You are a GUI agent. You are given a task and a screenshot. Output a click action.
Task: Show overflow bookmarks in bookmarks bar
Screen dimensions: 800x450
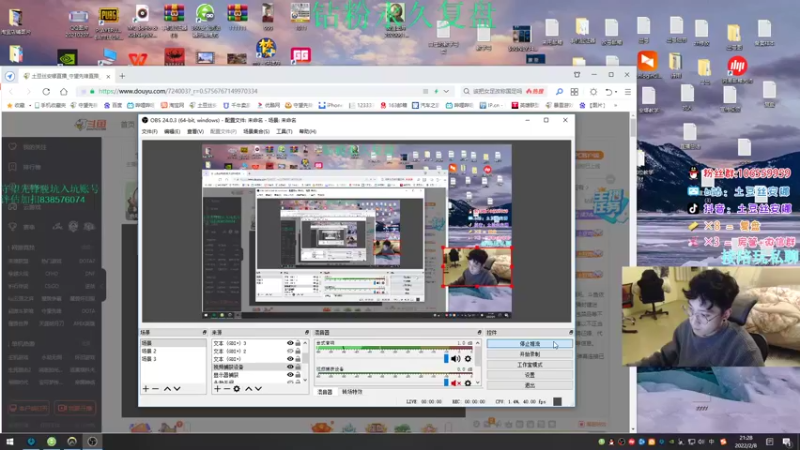coord(615,106)
